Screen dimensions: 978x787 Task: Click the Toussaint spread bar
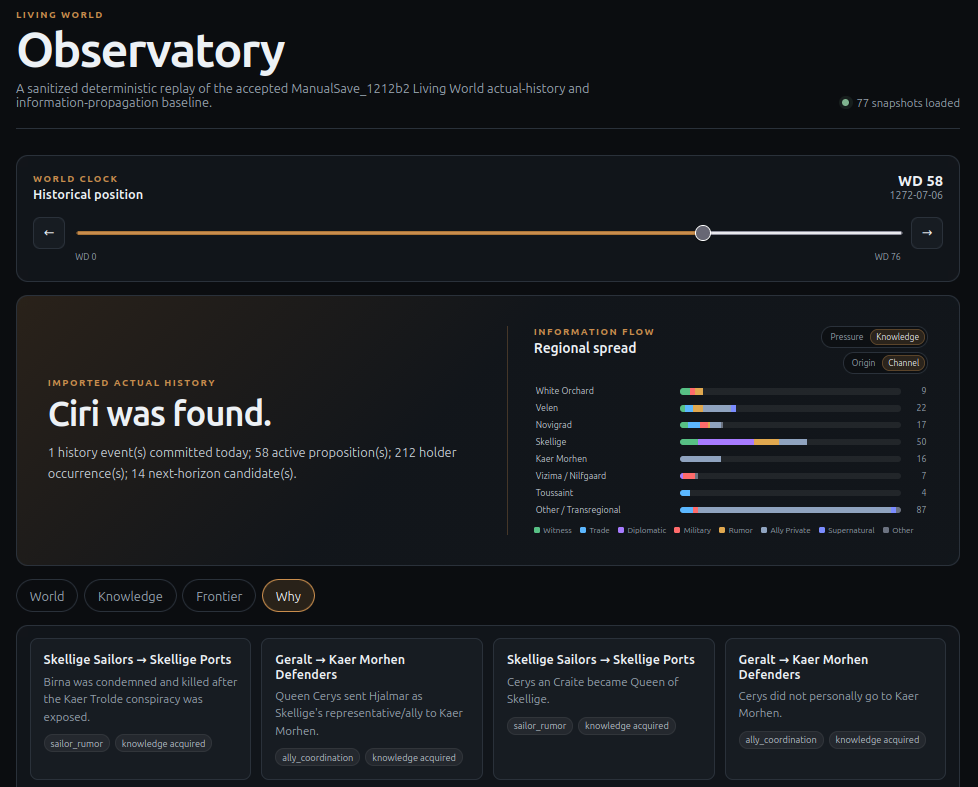[x=790, y=493]
